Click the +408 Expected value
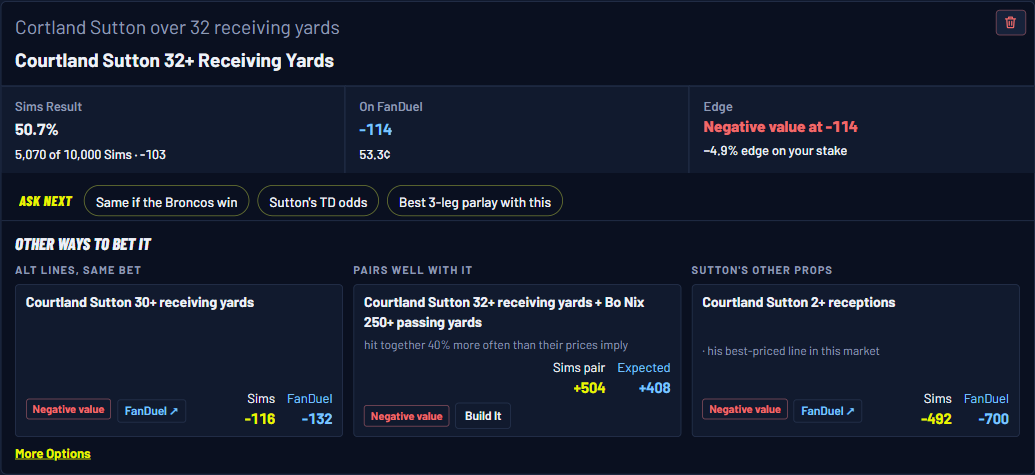The height and width of the screenshot is (475, 1035). tap(654, 388)
